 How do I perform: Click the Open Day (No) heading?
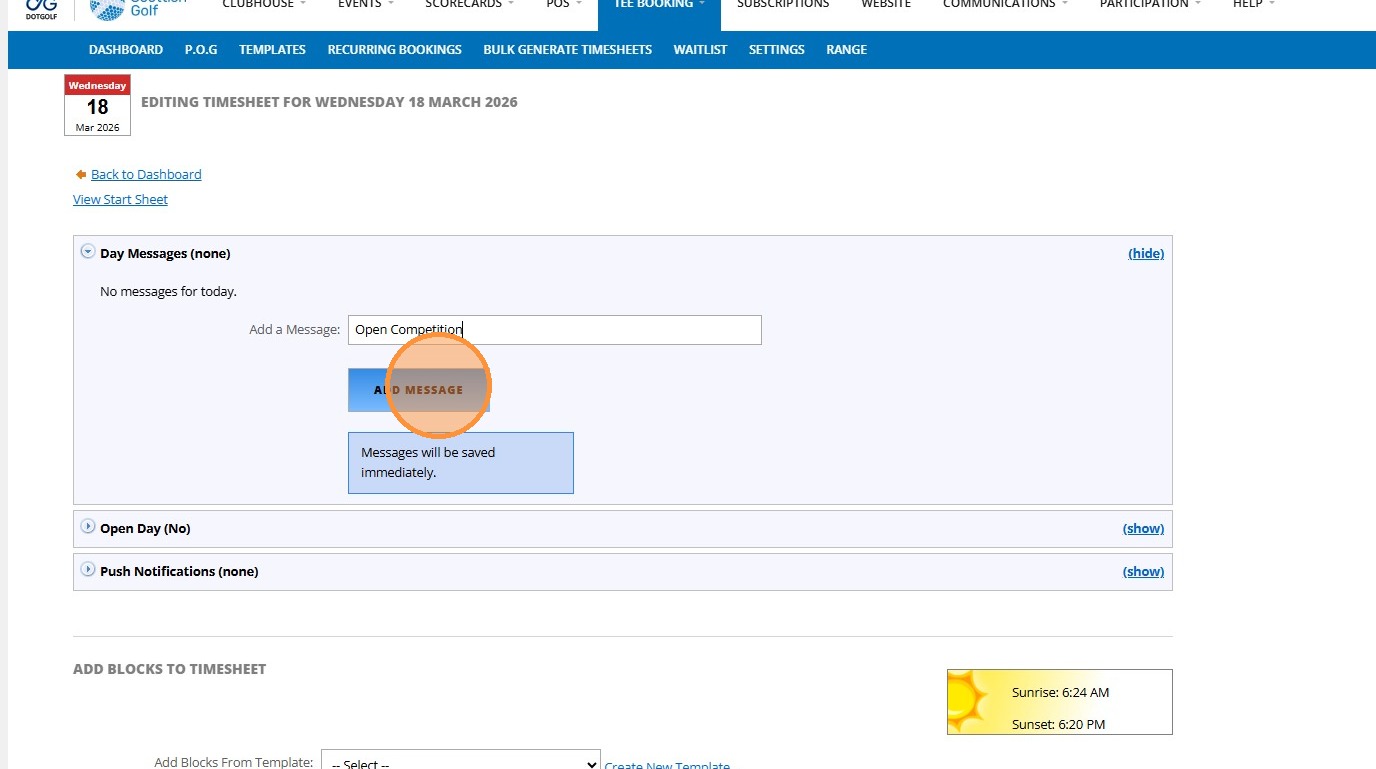coord(145,528)
